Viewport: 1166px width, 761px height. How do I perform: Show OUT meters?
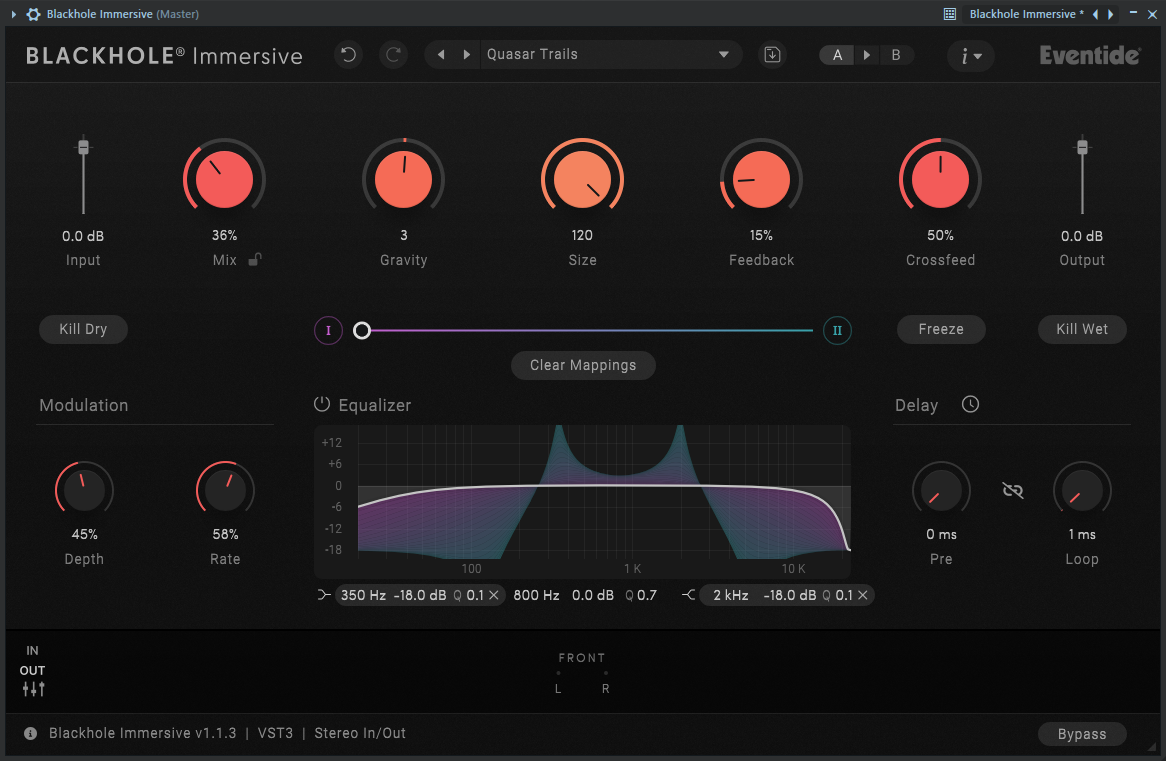(x=32, y=670)
